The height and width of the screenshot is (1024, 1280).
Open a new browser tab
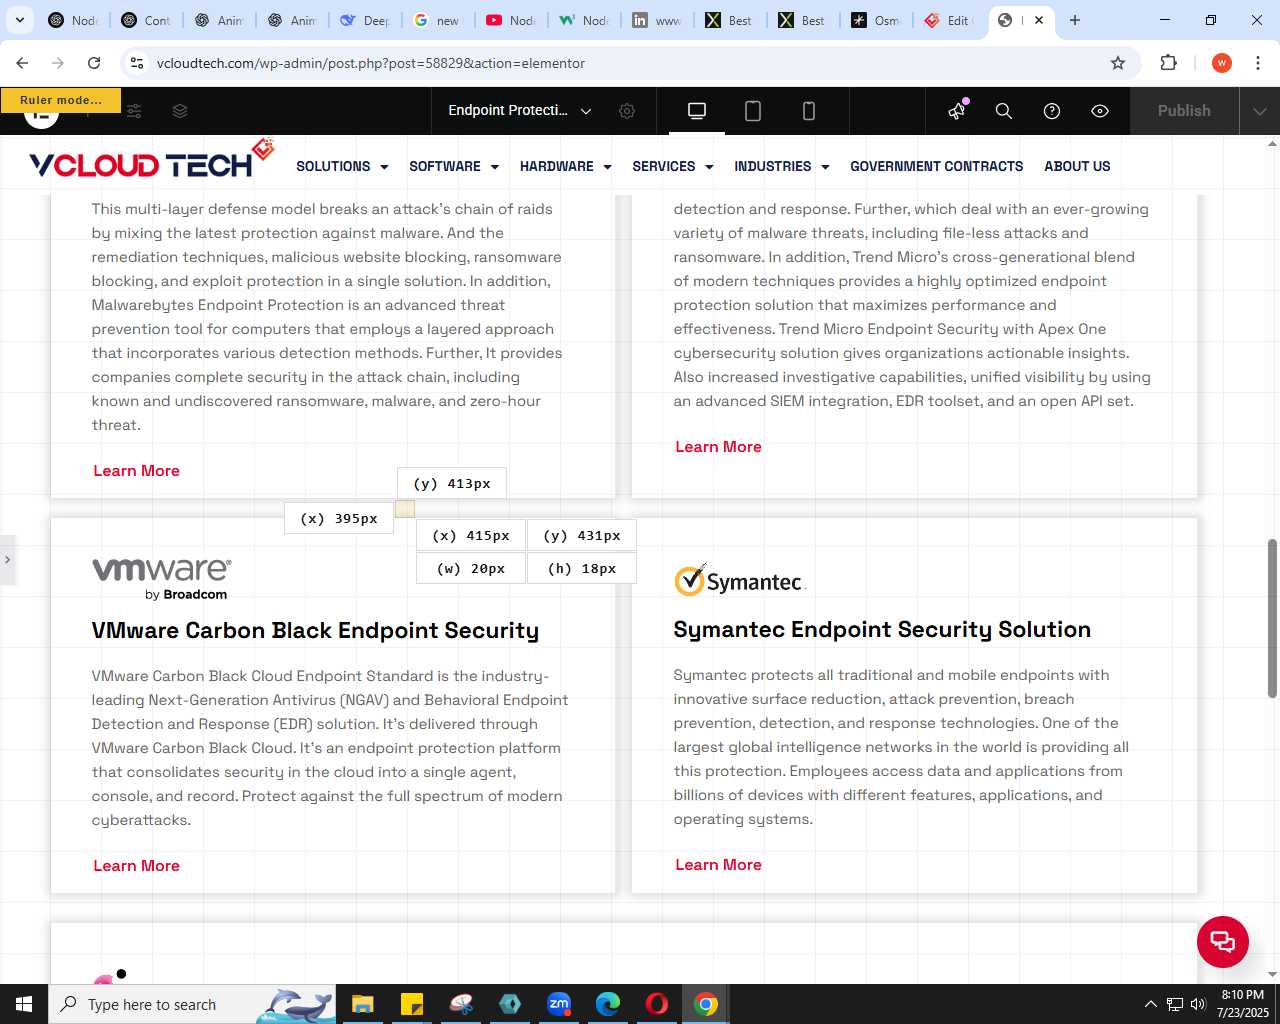click(1075, 20)
